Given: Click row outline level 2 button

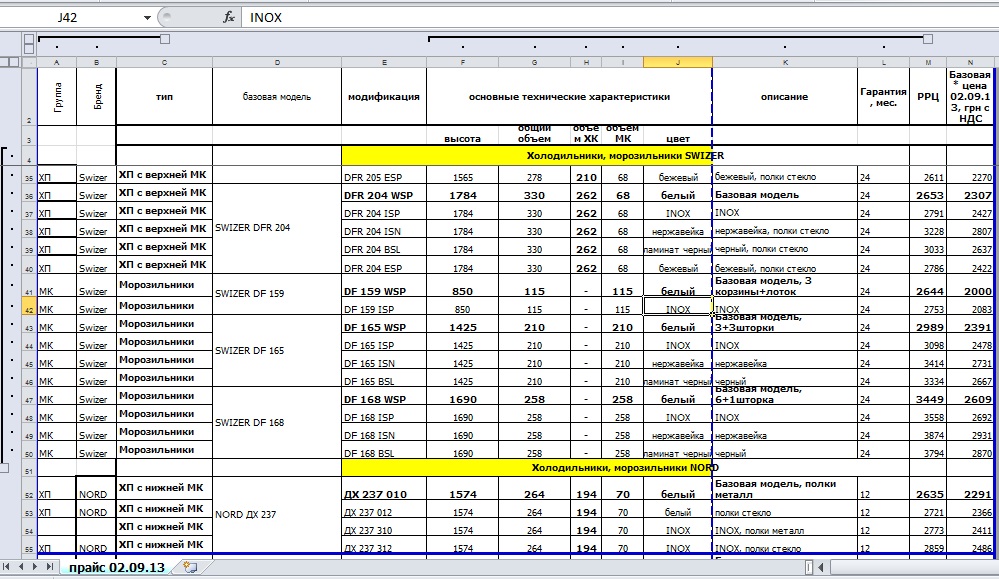Looking at the screenshot, I should coord(14,62).
